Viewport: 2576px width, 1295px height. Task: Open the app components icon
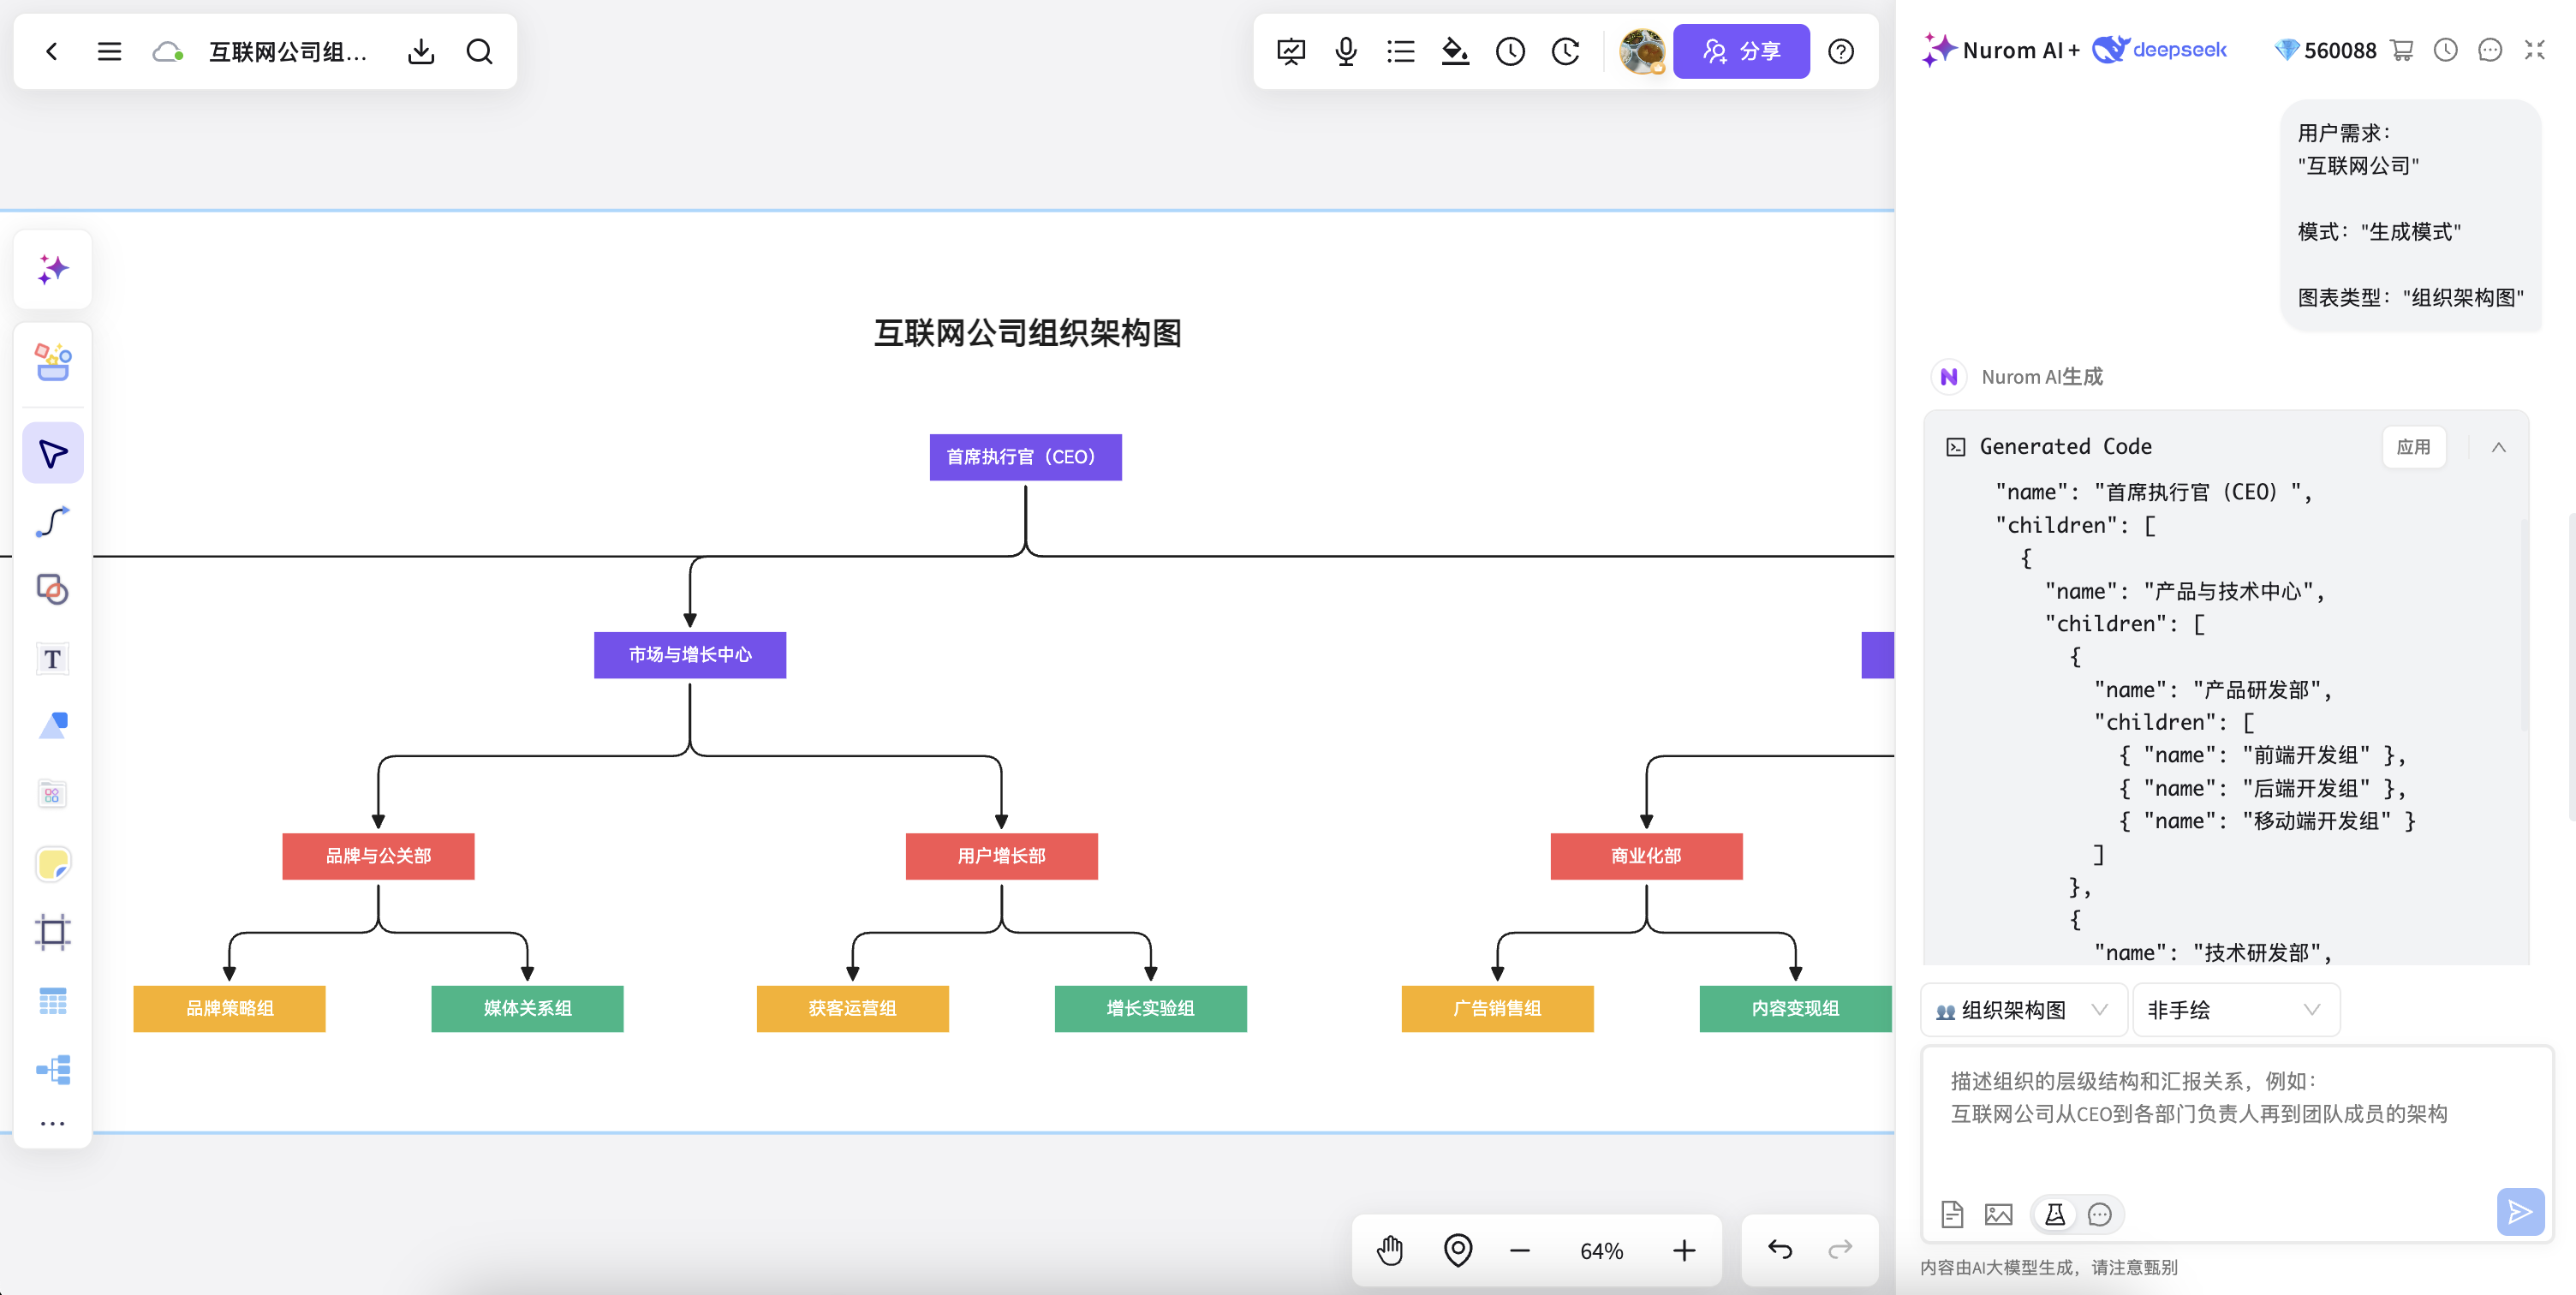pyautogui.click(x=53, y=794)
